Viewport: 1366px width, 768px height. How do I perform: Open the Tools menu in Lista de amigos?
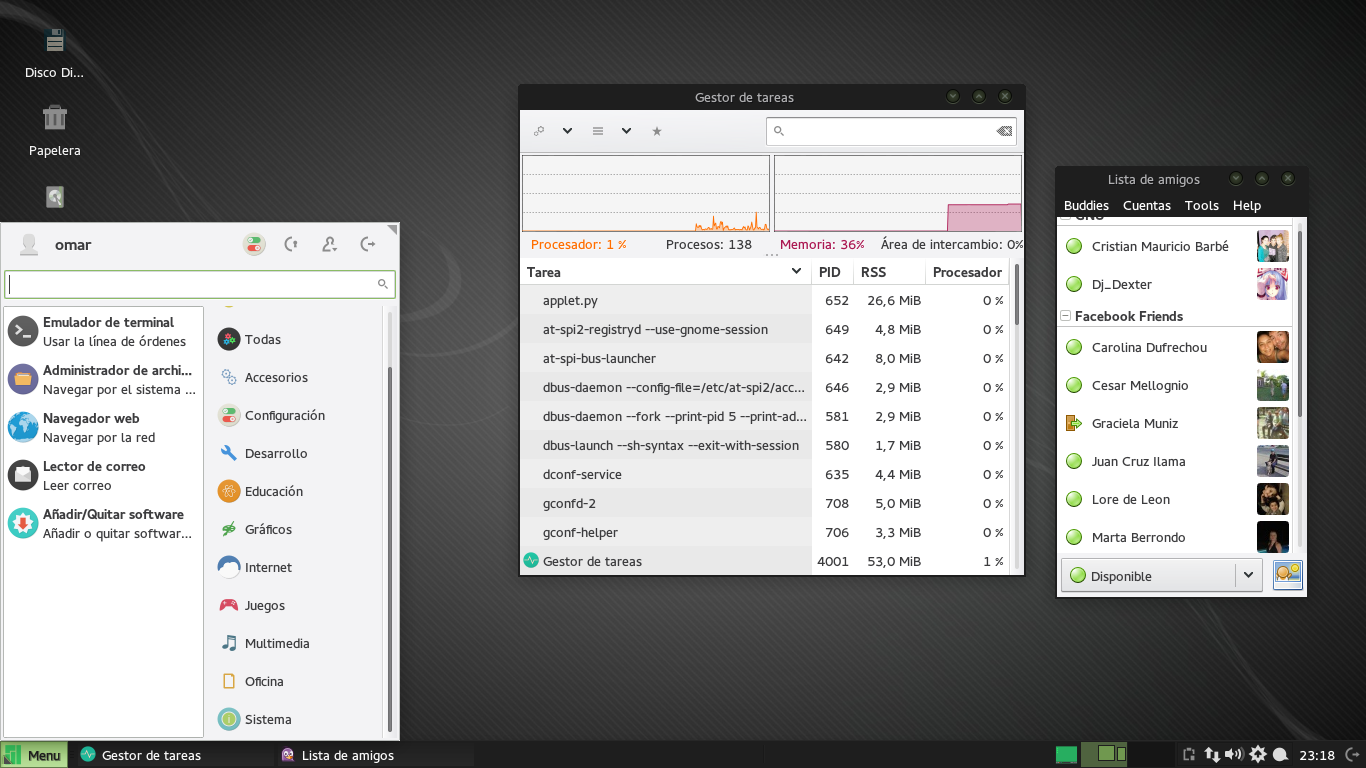click(1202, 205)
